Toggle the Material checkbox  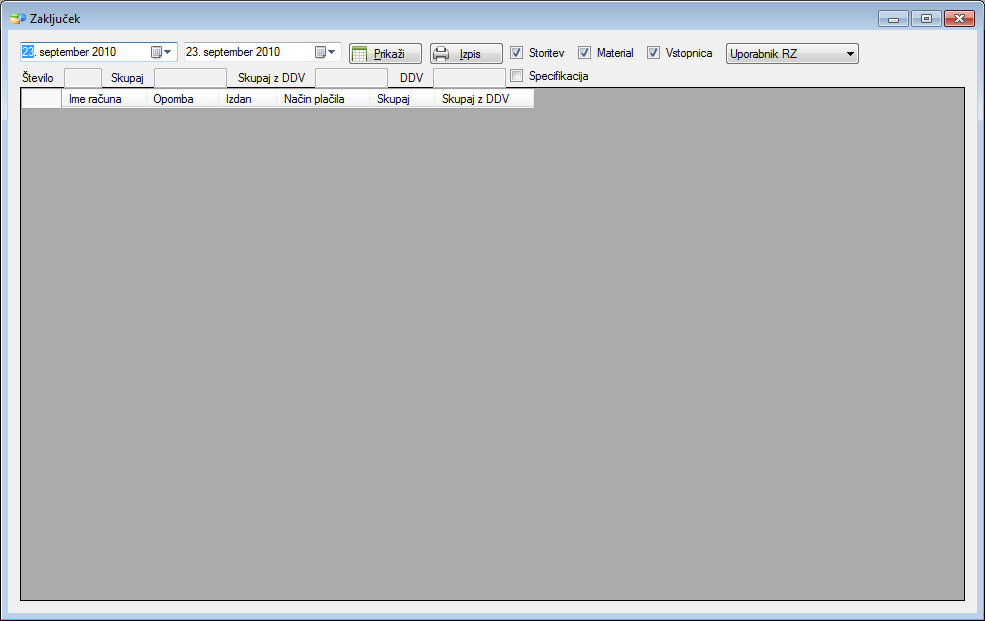[585, 53]
